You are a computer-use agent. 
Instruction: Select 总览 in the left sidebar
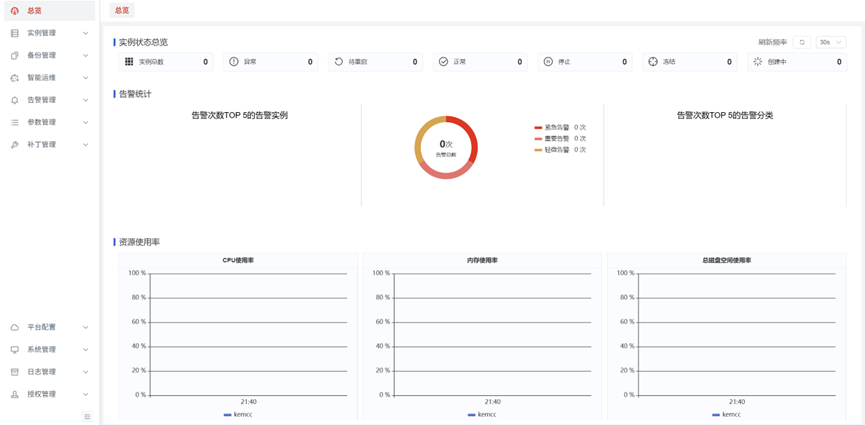click(35, 11)
